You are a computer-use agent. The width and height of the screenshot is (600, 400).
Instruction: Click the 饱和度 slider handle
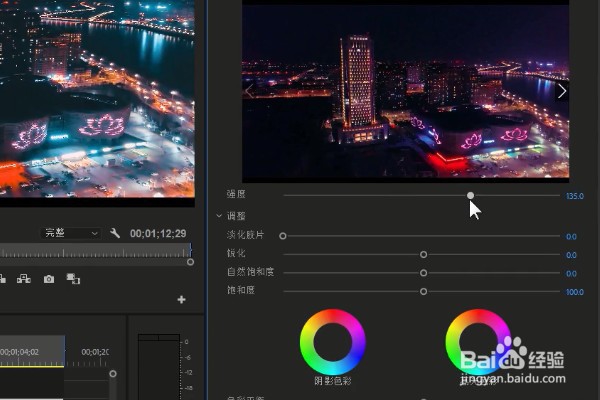click(x=423, y=292)
